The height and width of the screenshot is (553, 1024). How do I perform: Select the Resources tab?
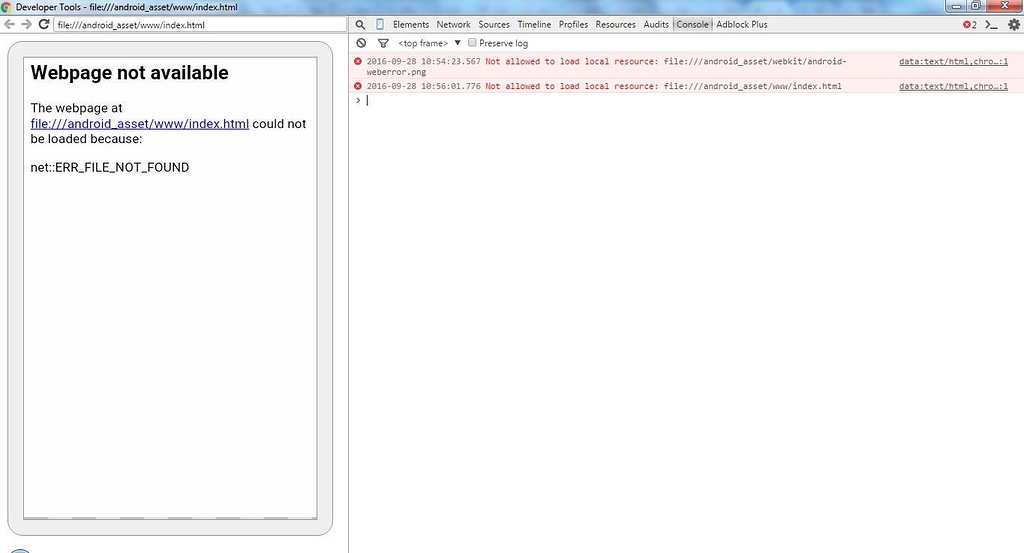[x=615, y=24]
